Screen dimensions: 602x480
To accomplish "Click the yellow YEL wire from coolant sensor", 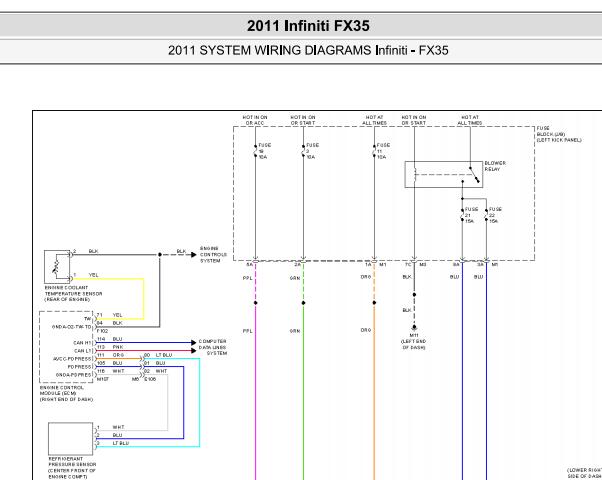I will (144, 299).
